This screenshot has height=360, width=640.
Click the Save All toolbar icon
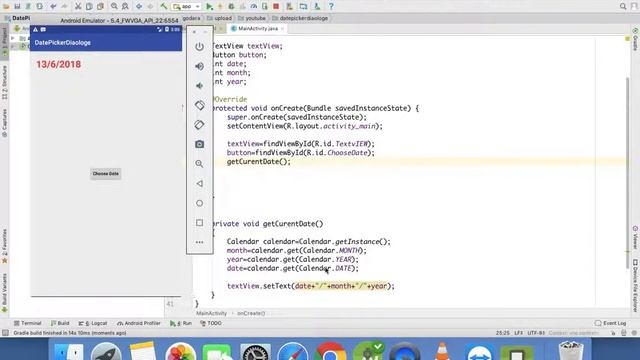[x=17, y=6]
